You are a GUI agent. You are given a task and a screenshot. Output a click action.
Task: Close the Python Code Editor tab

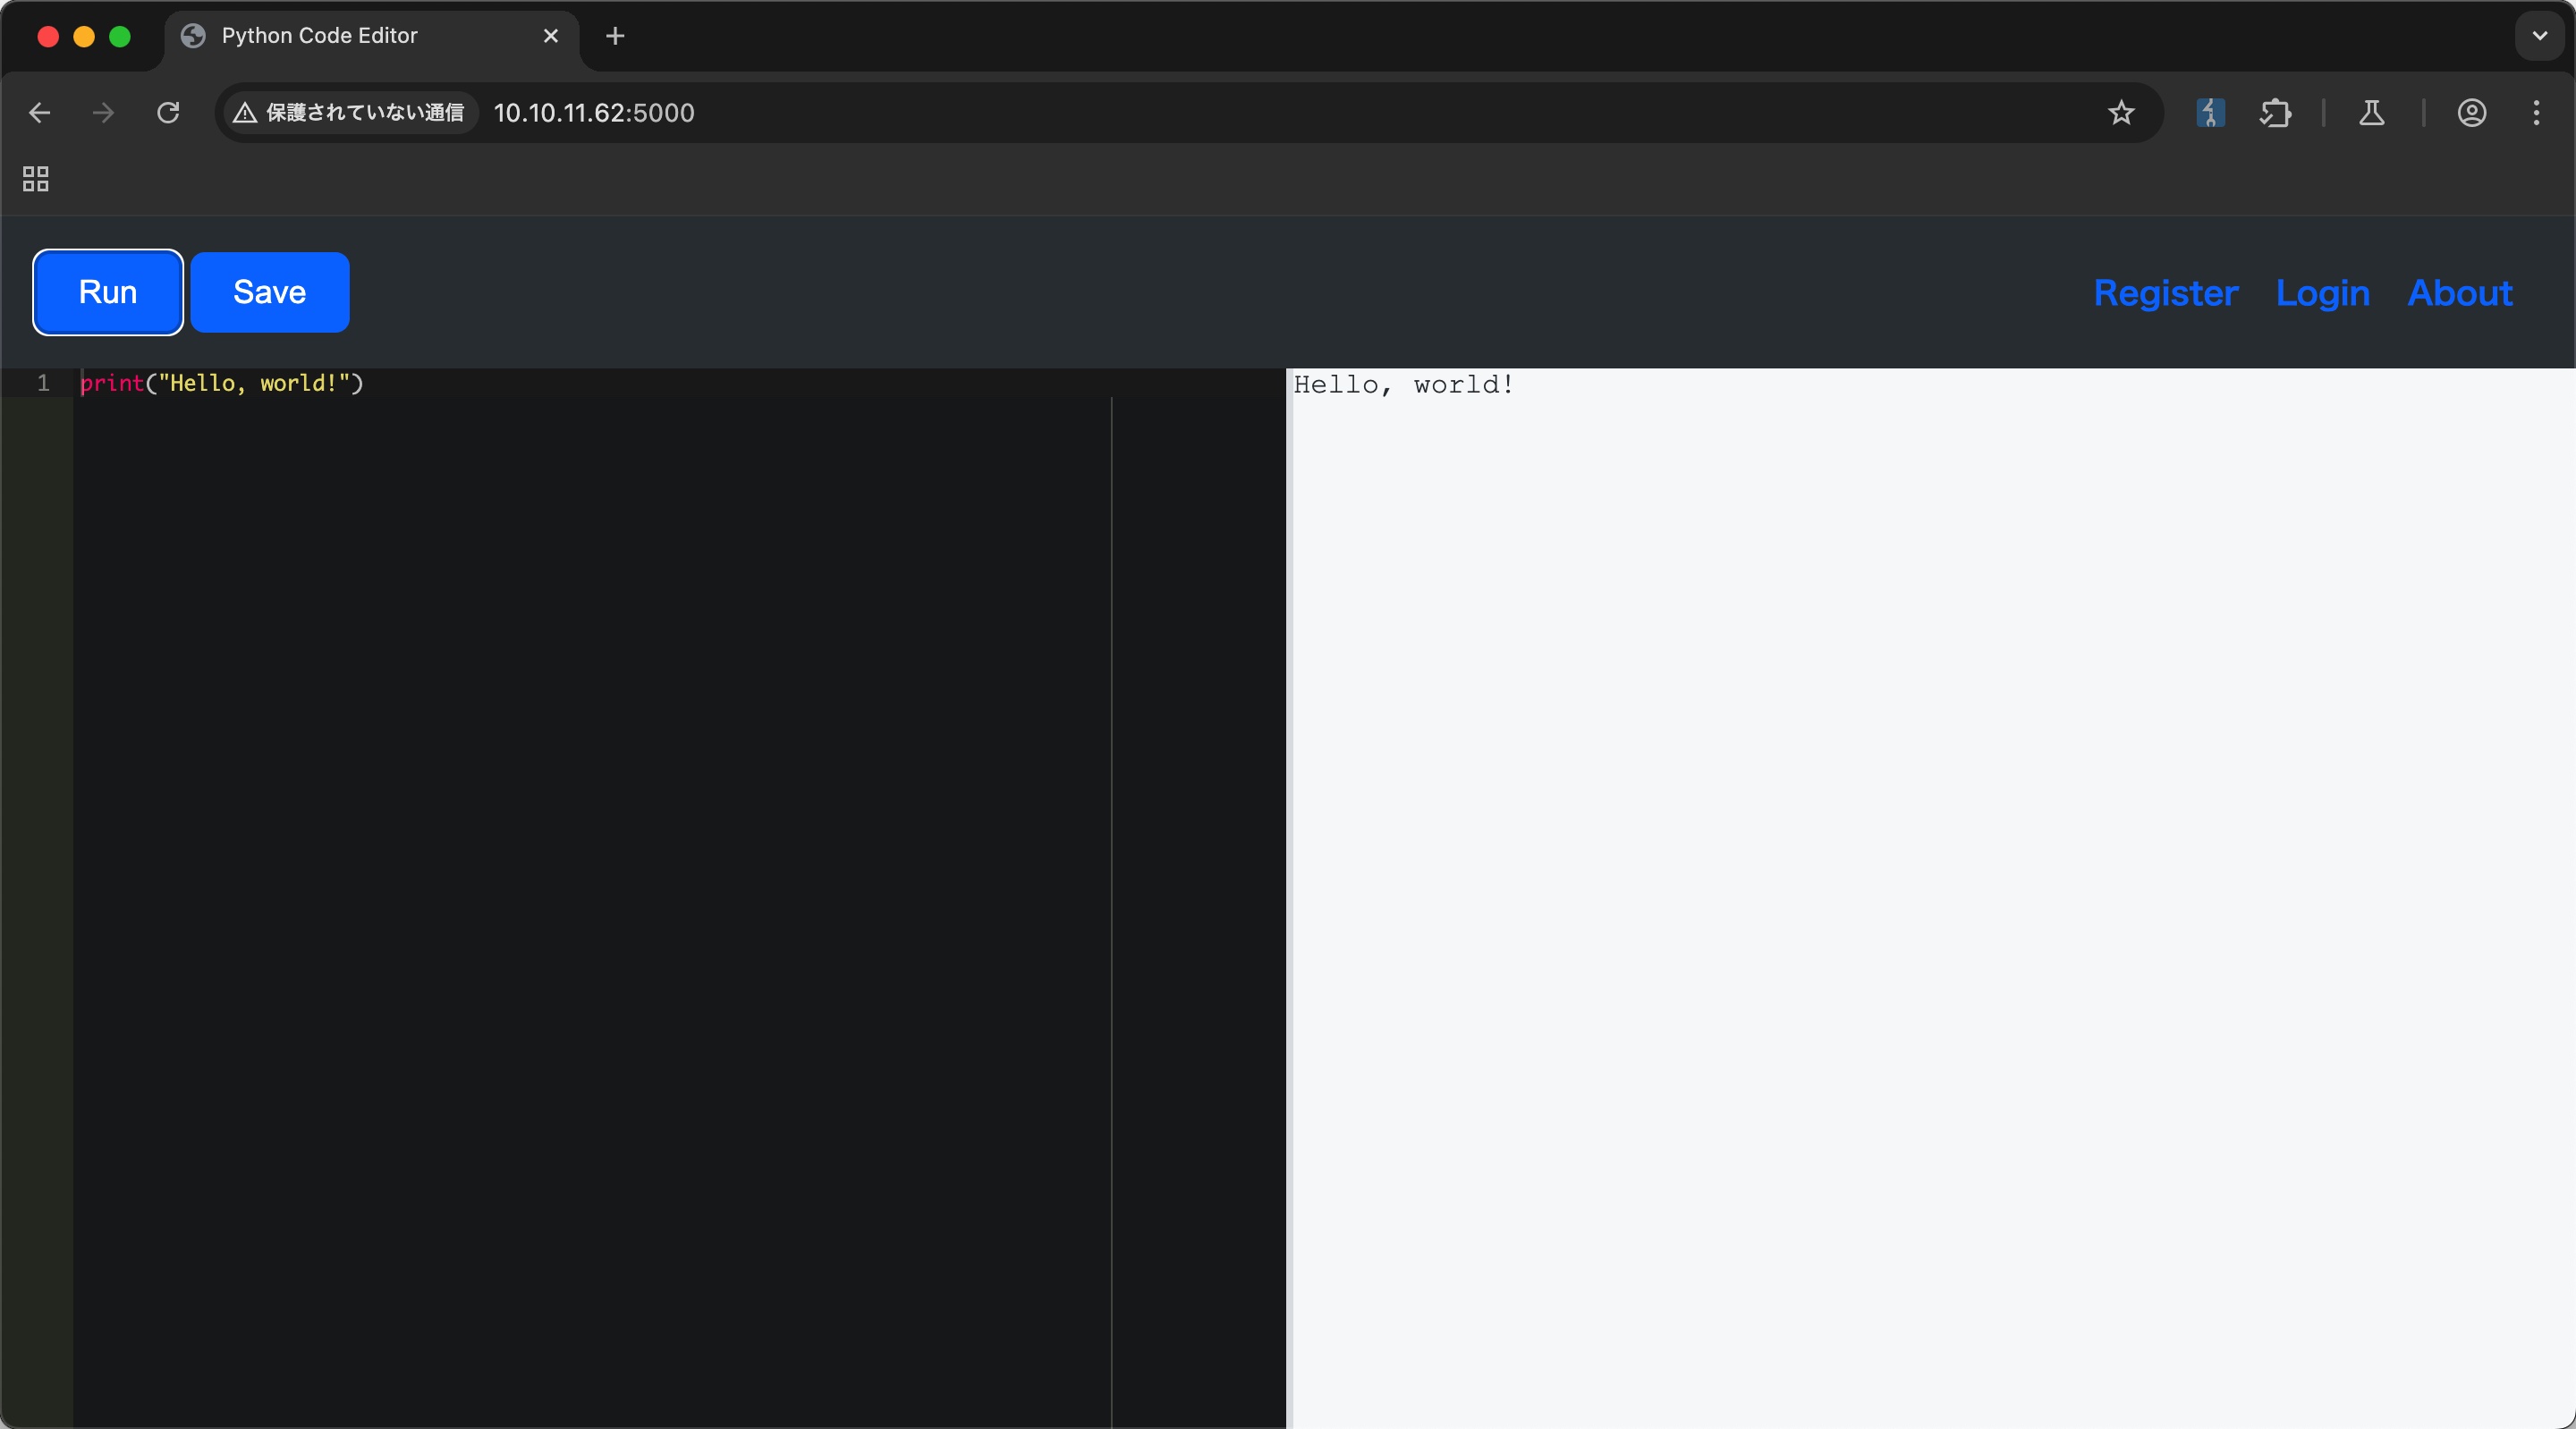coord(550,36)
